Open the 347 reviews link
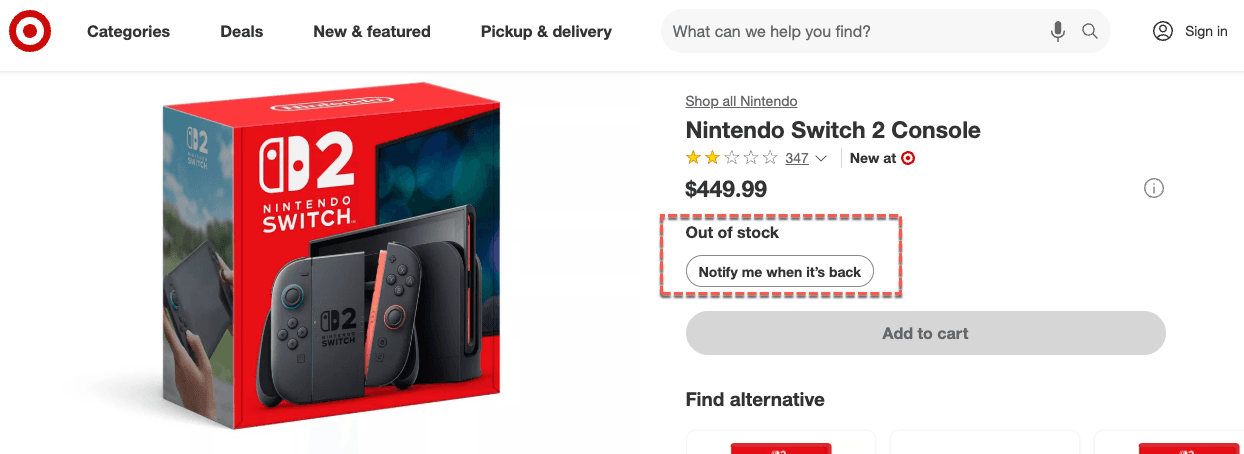The width and height of the screenshot is (1244, 454). (797, 158)
